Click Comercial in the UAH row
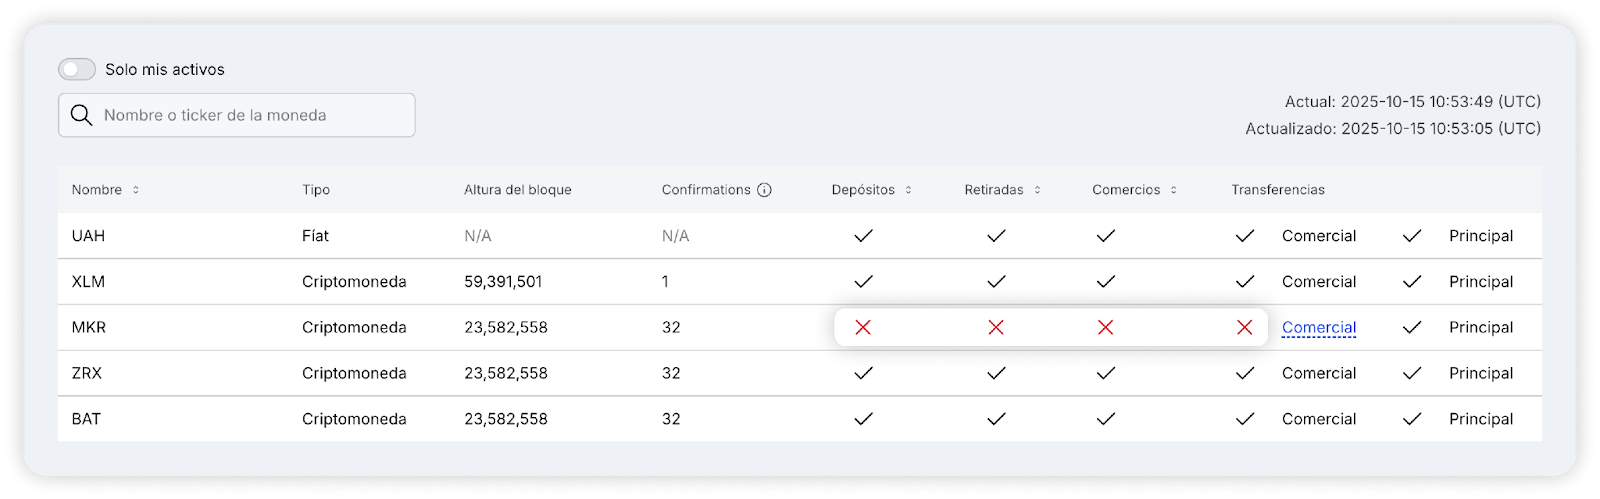This screenshot has width=1600, height=499. click(x=1318, y=236)
